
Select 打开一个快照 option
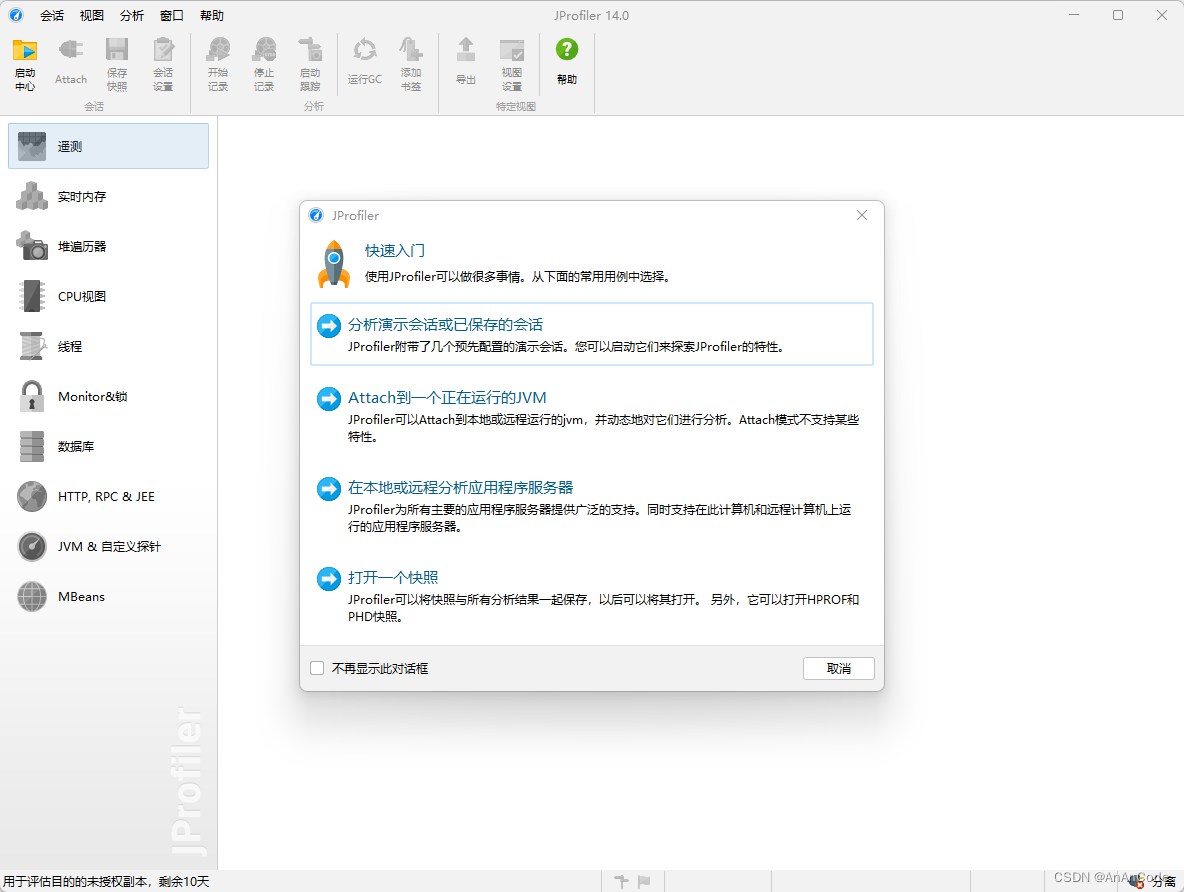[393, 578]
